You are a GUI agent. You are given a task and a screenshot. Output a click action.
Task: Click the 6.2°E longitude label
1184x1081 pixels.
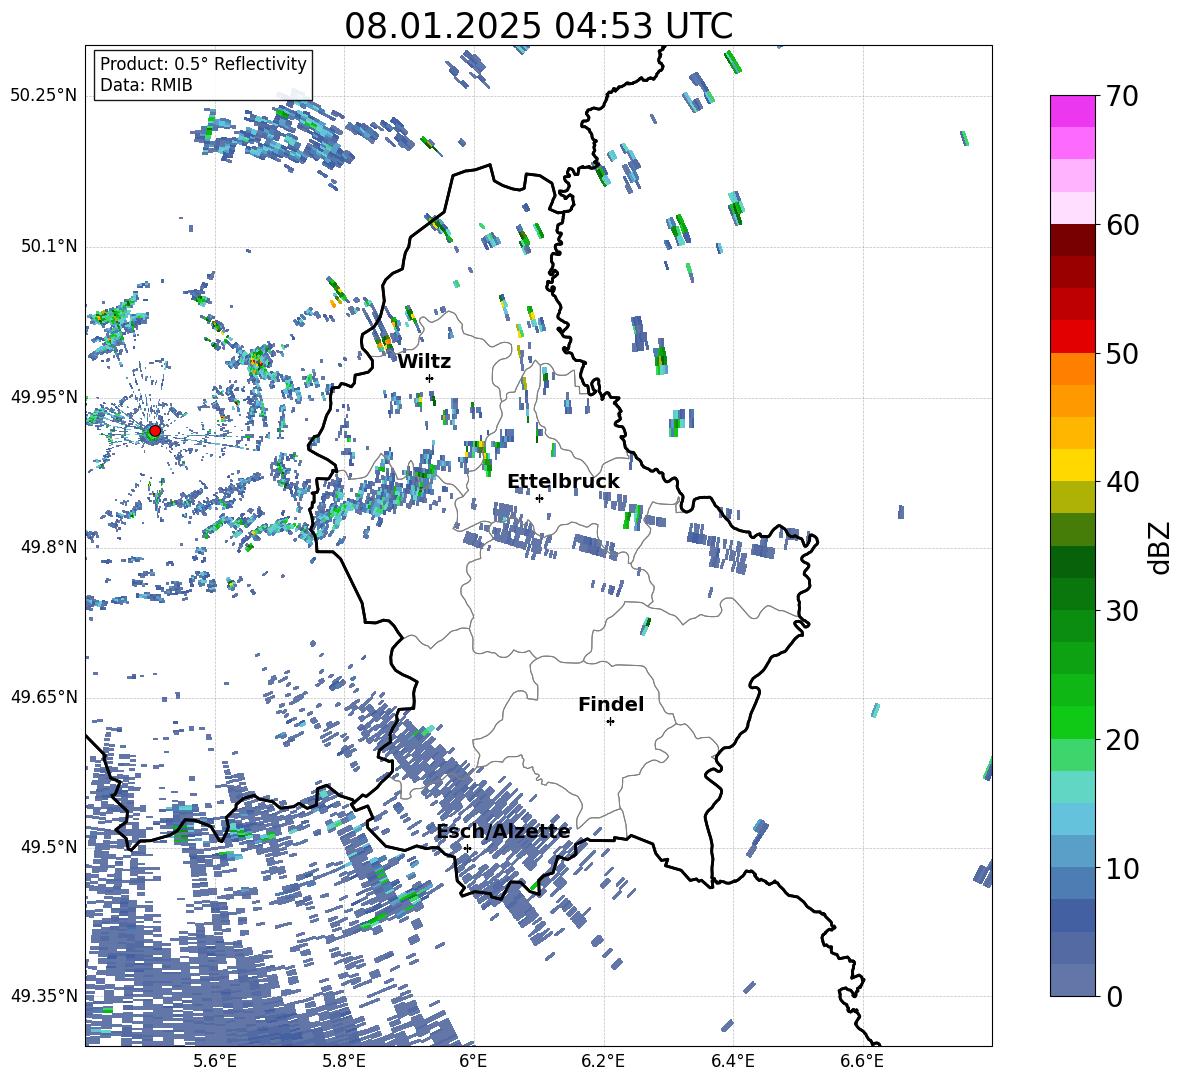pyautogui.click(x=603, y=1061)
